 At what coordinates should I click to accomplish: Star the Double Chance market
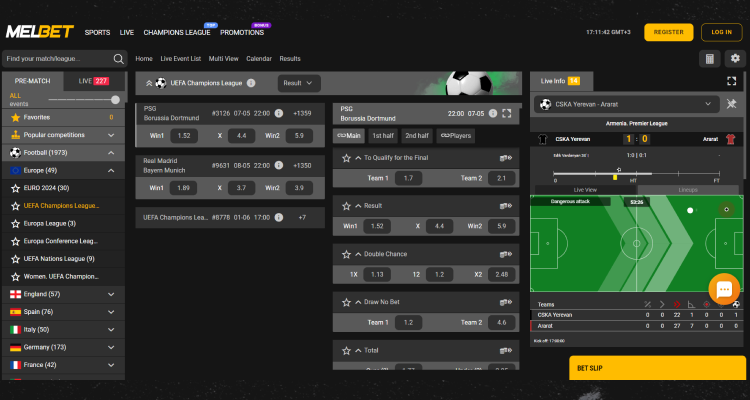[346, 254]
